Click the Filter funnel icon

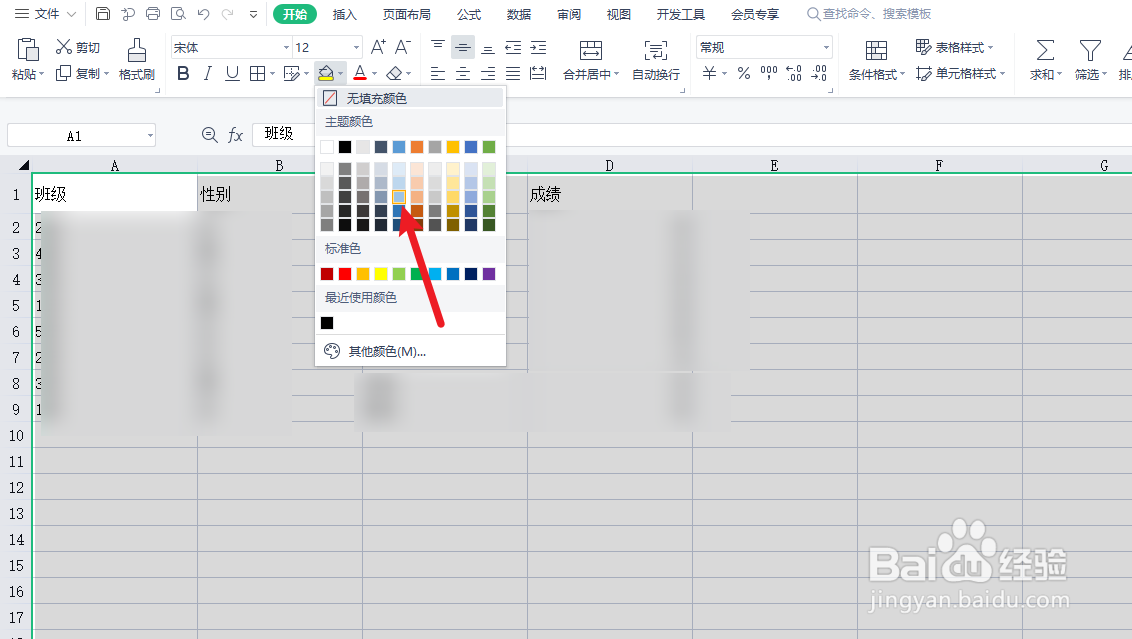1090,51
